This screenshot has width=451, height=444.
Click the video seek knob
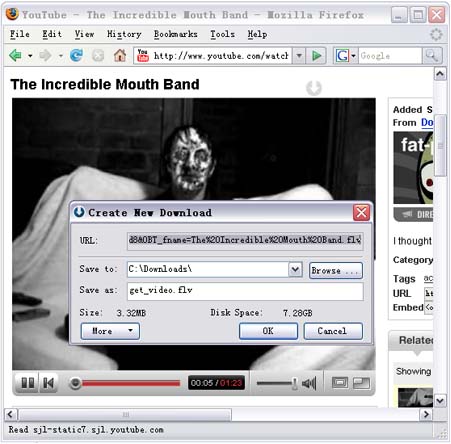pyautogui.click(x=76, y=383)
